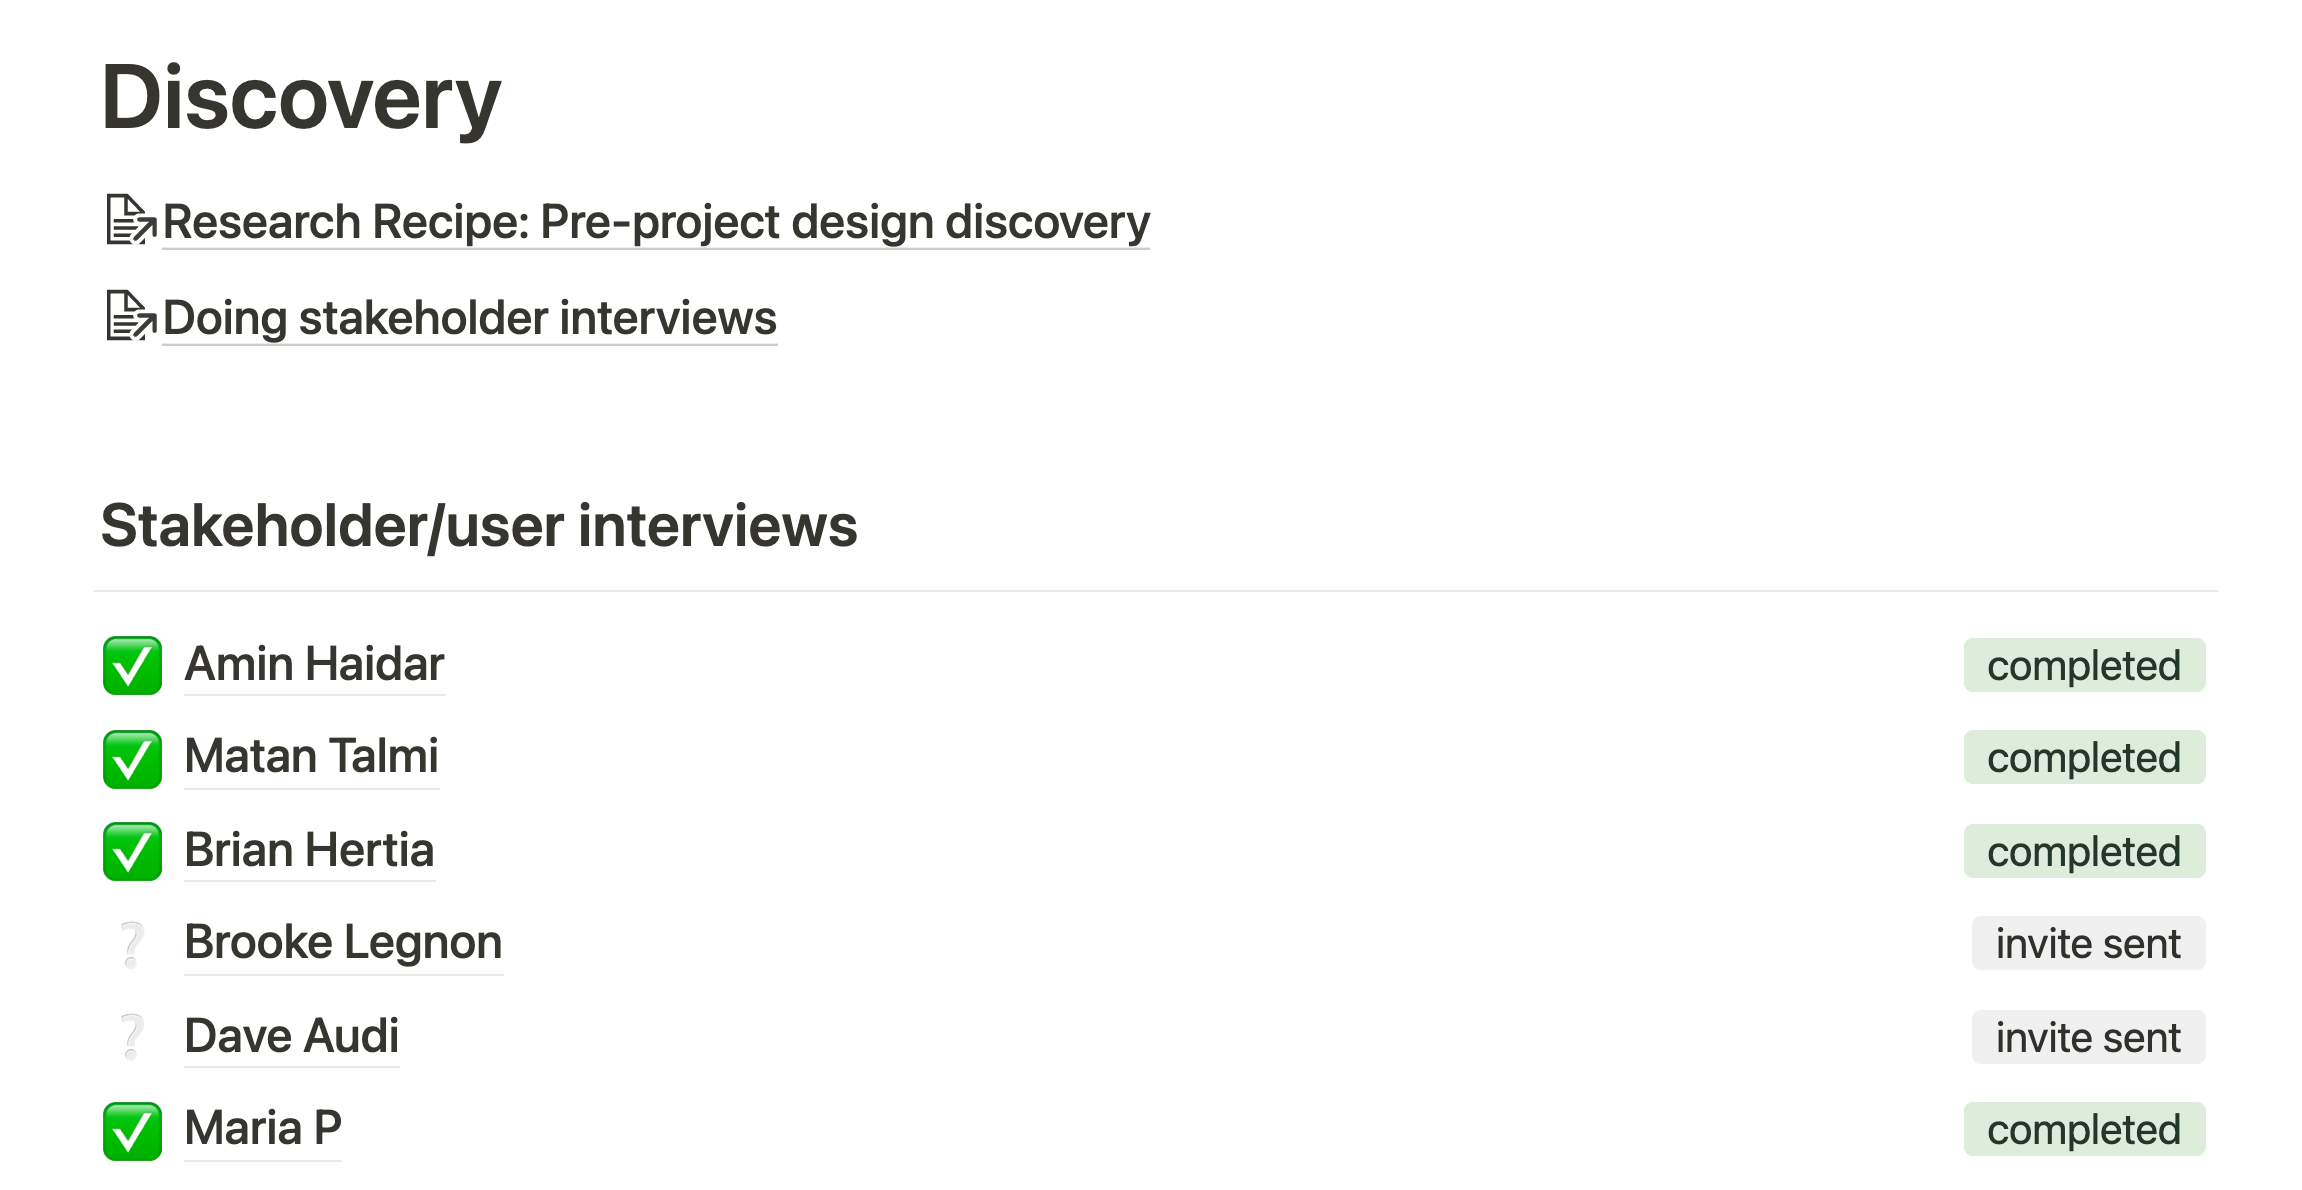Click invite sent tag for Dave Audi
This screenshot has width=2302, height=1190.
(x=2087, y=1037)
